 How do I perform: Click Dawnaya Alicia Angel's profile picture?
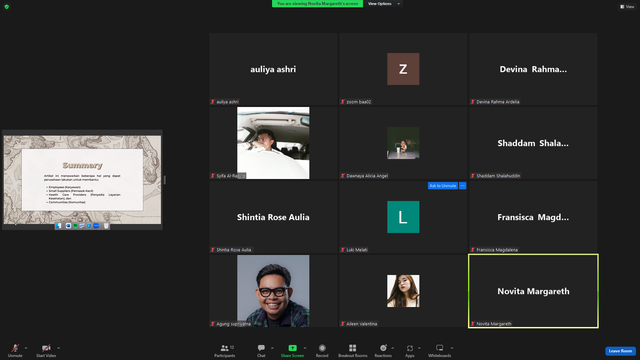point(403,143)
